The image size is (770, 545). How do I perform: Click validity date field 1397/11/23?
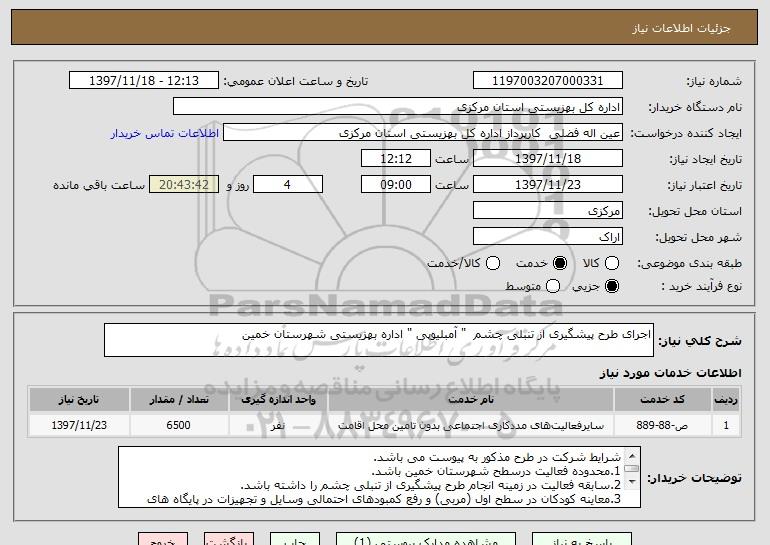(548, 185)
